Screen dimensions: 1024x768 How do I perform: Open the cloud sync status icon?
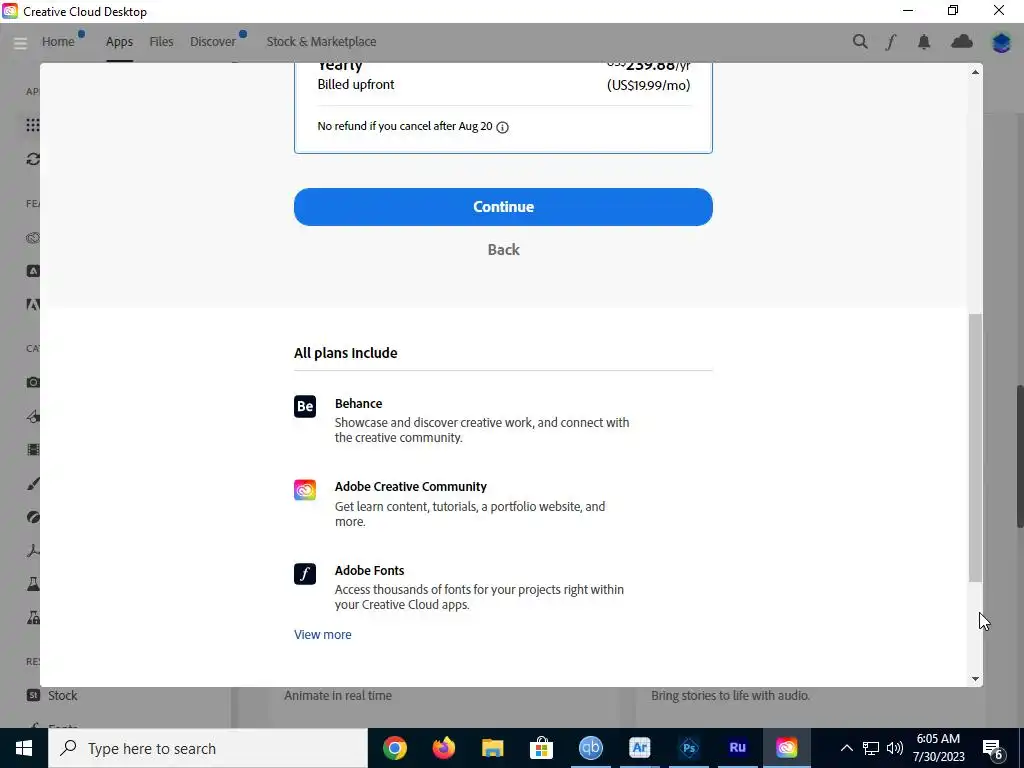point(961,42)
